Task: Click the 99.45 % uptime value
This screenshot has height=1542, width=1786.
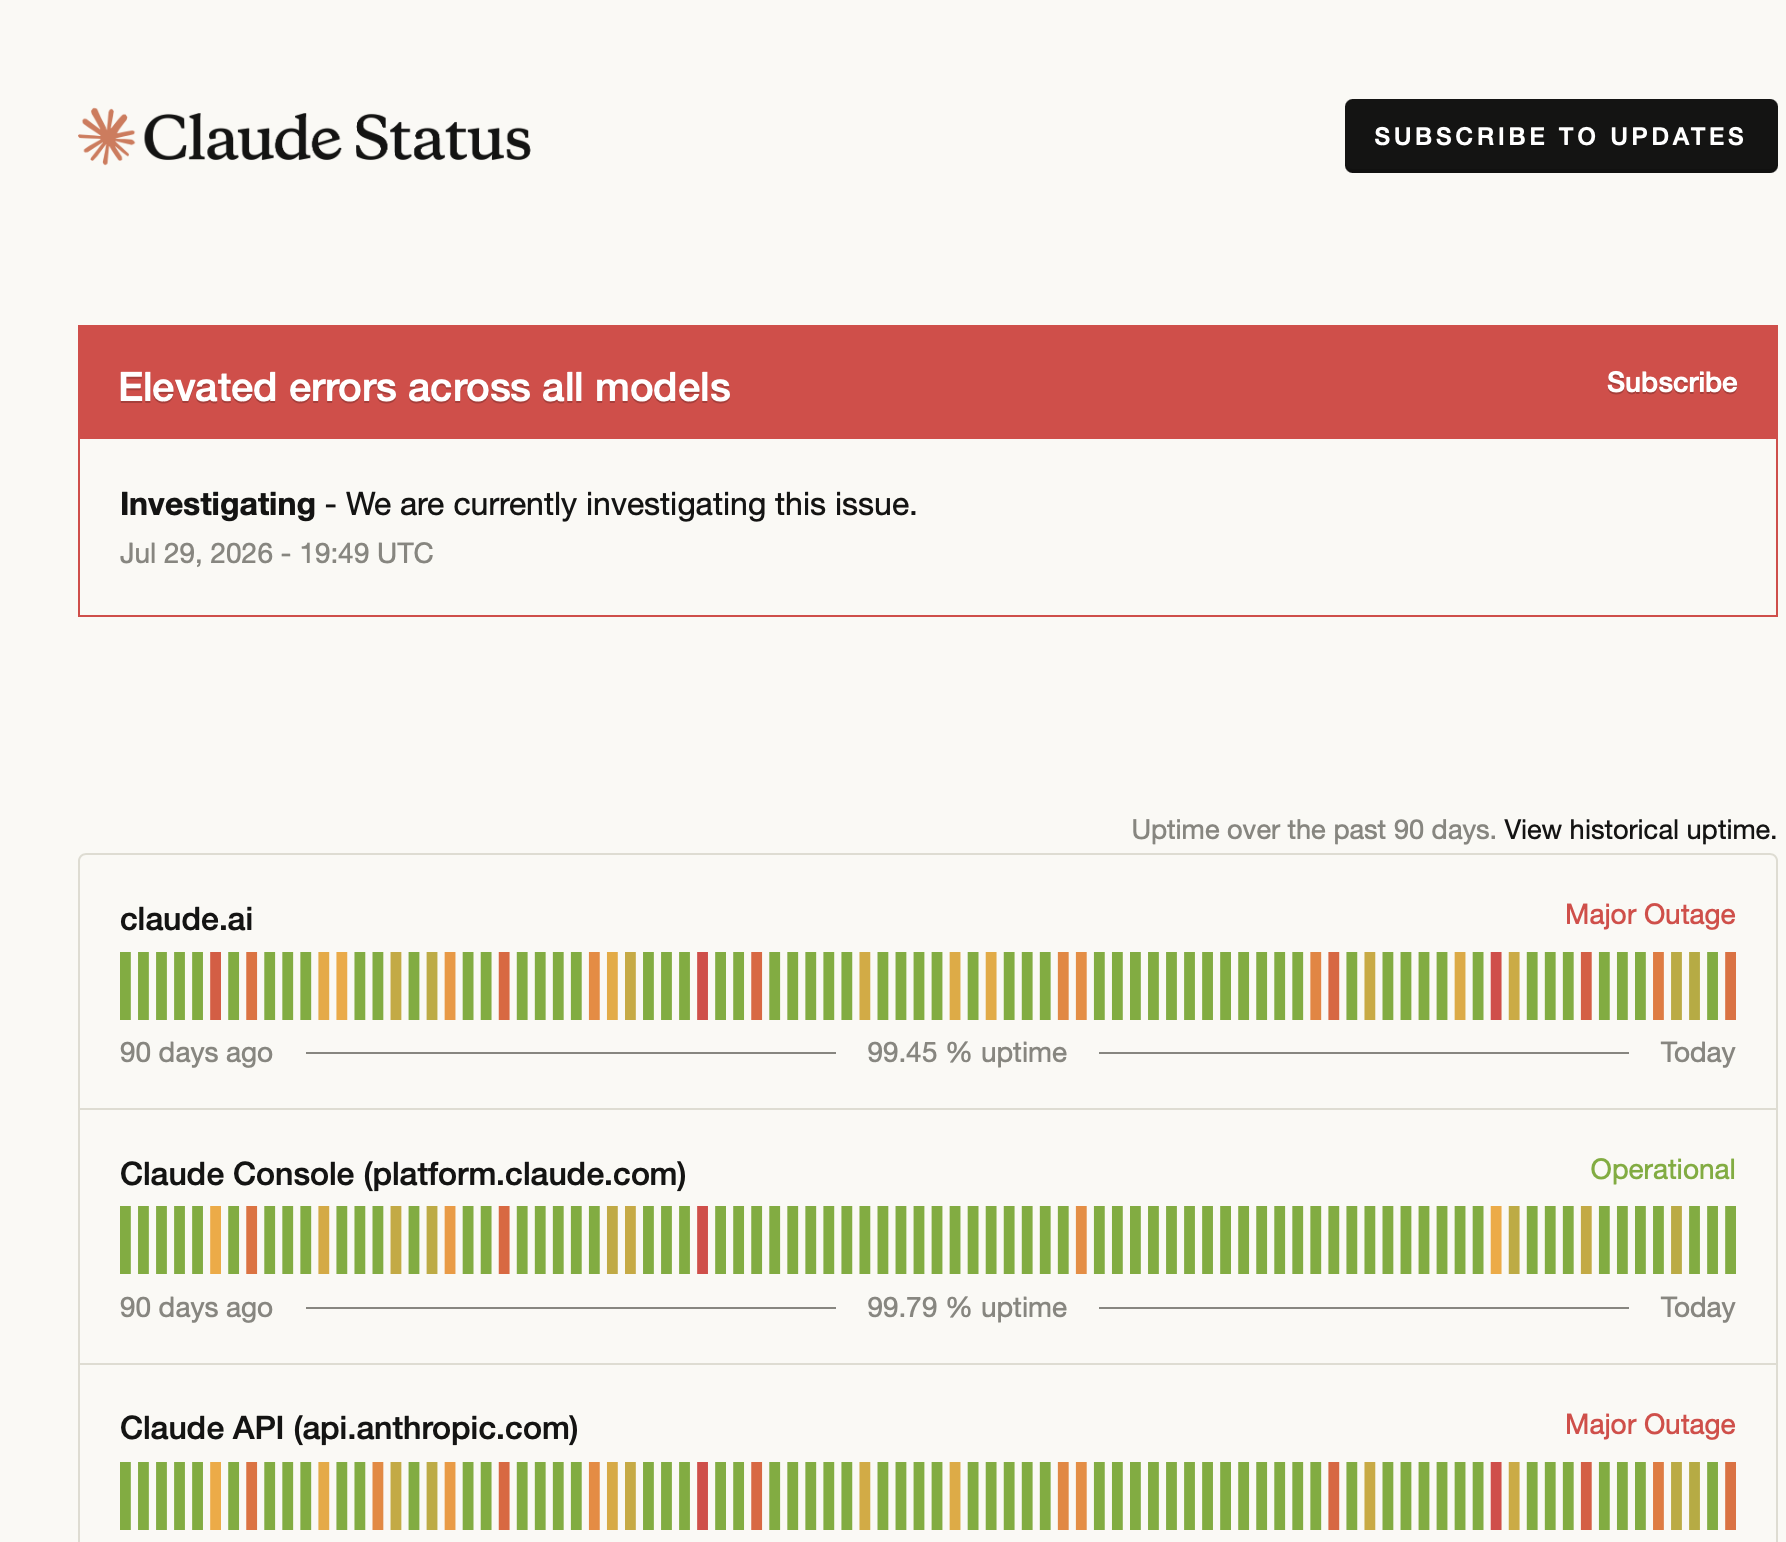Action: pyautogui.click(x=967, y=1053)
